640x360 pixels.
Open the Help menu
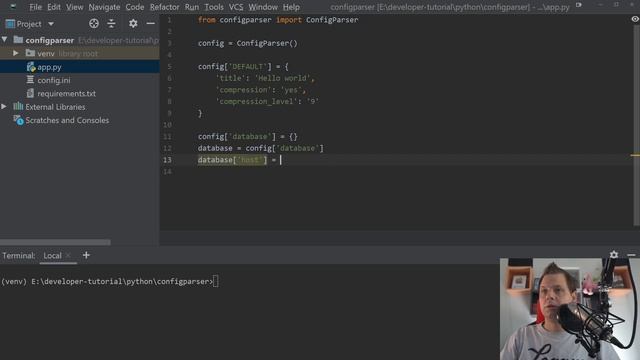click(291, 7)
